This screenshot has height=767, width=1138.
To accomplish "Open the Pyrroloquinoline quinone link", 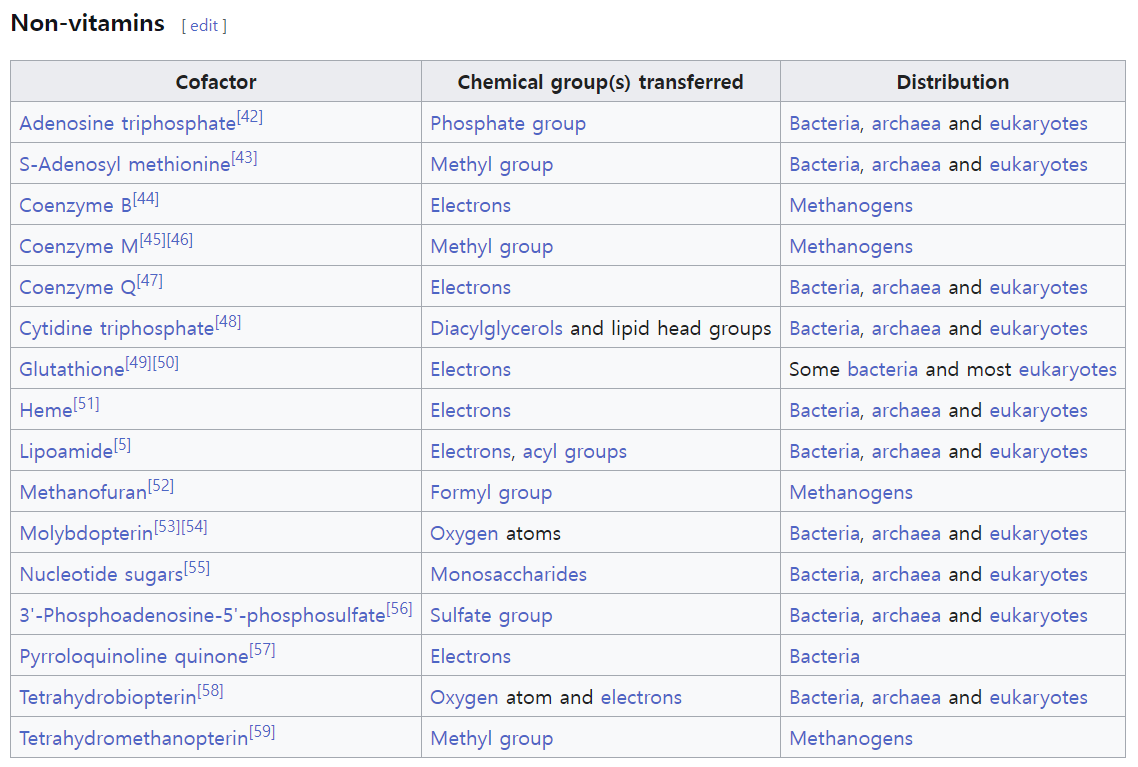I will coord(133,657).
